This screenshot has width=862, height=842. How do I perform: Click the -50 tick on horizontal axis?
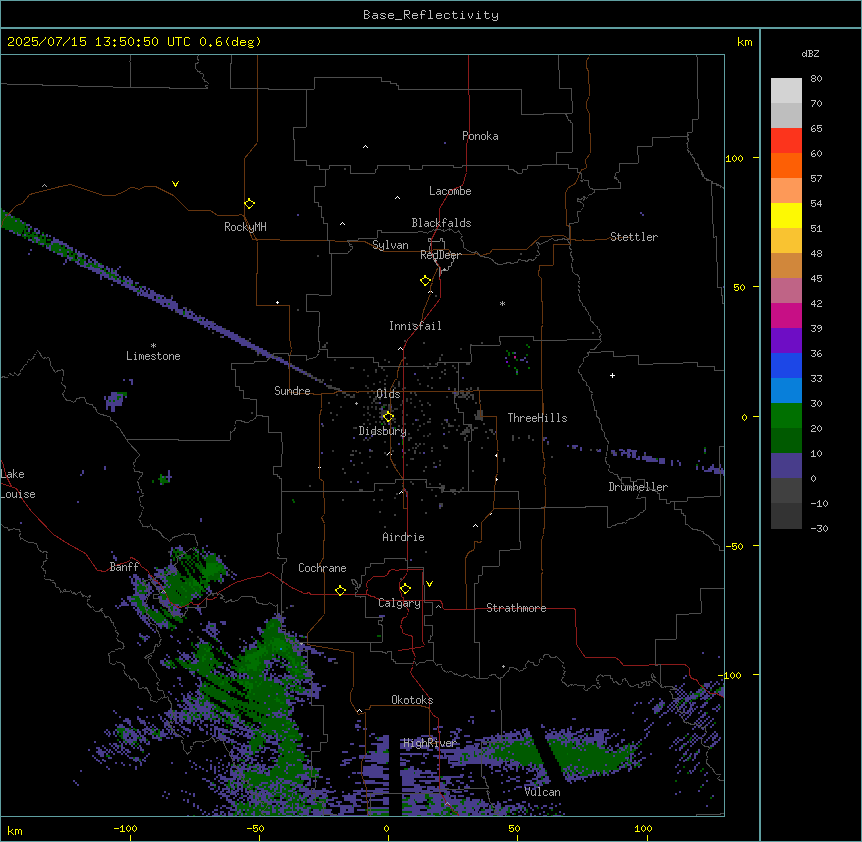point(255,828)
